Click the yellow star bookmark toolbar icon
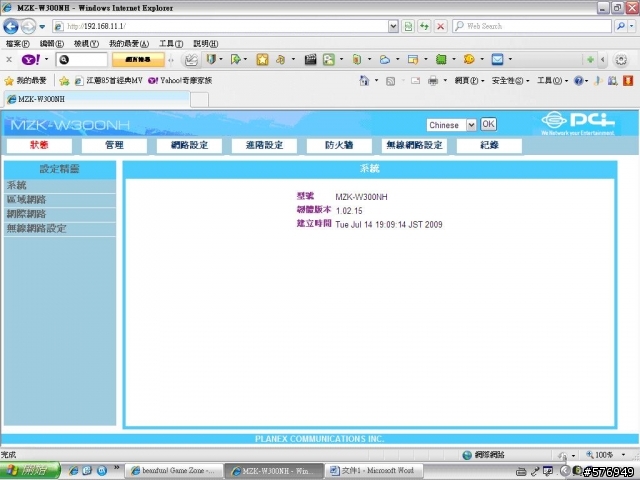This screenshot has width=640, height=480. (262, 60)
